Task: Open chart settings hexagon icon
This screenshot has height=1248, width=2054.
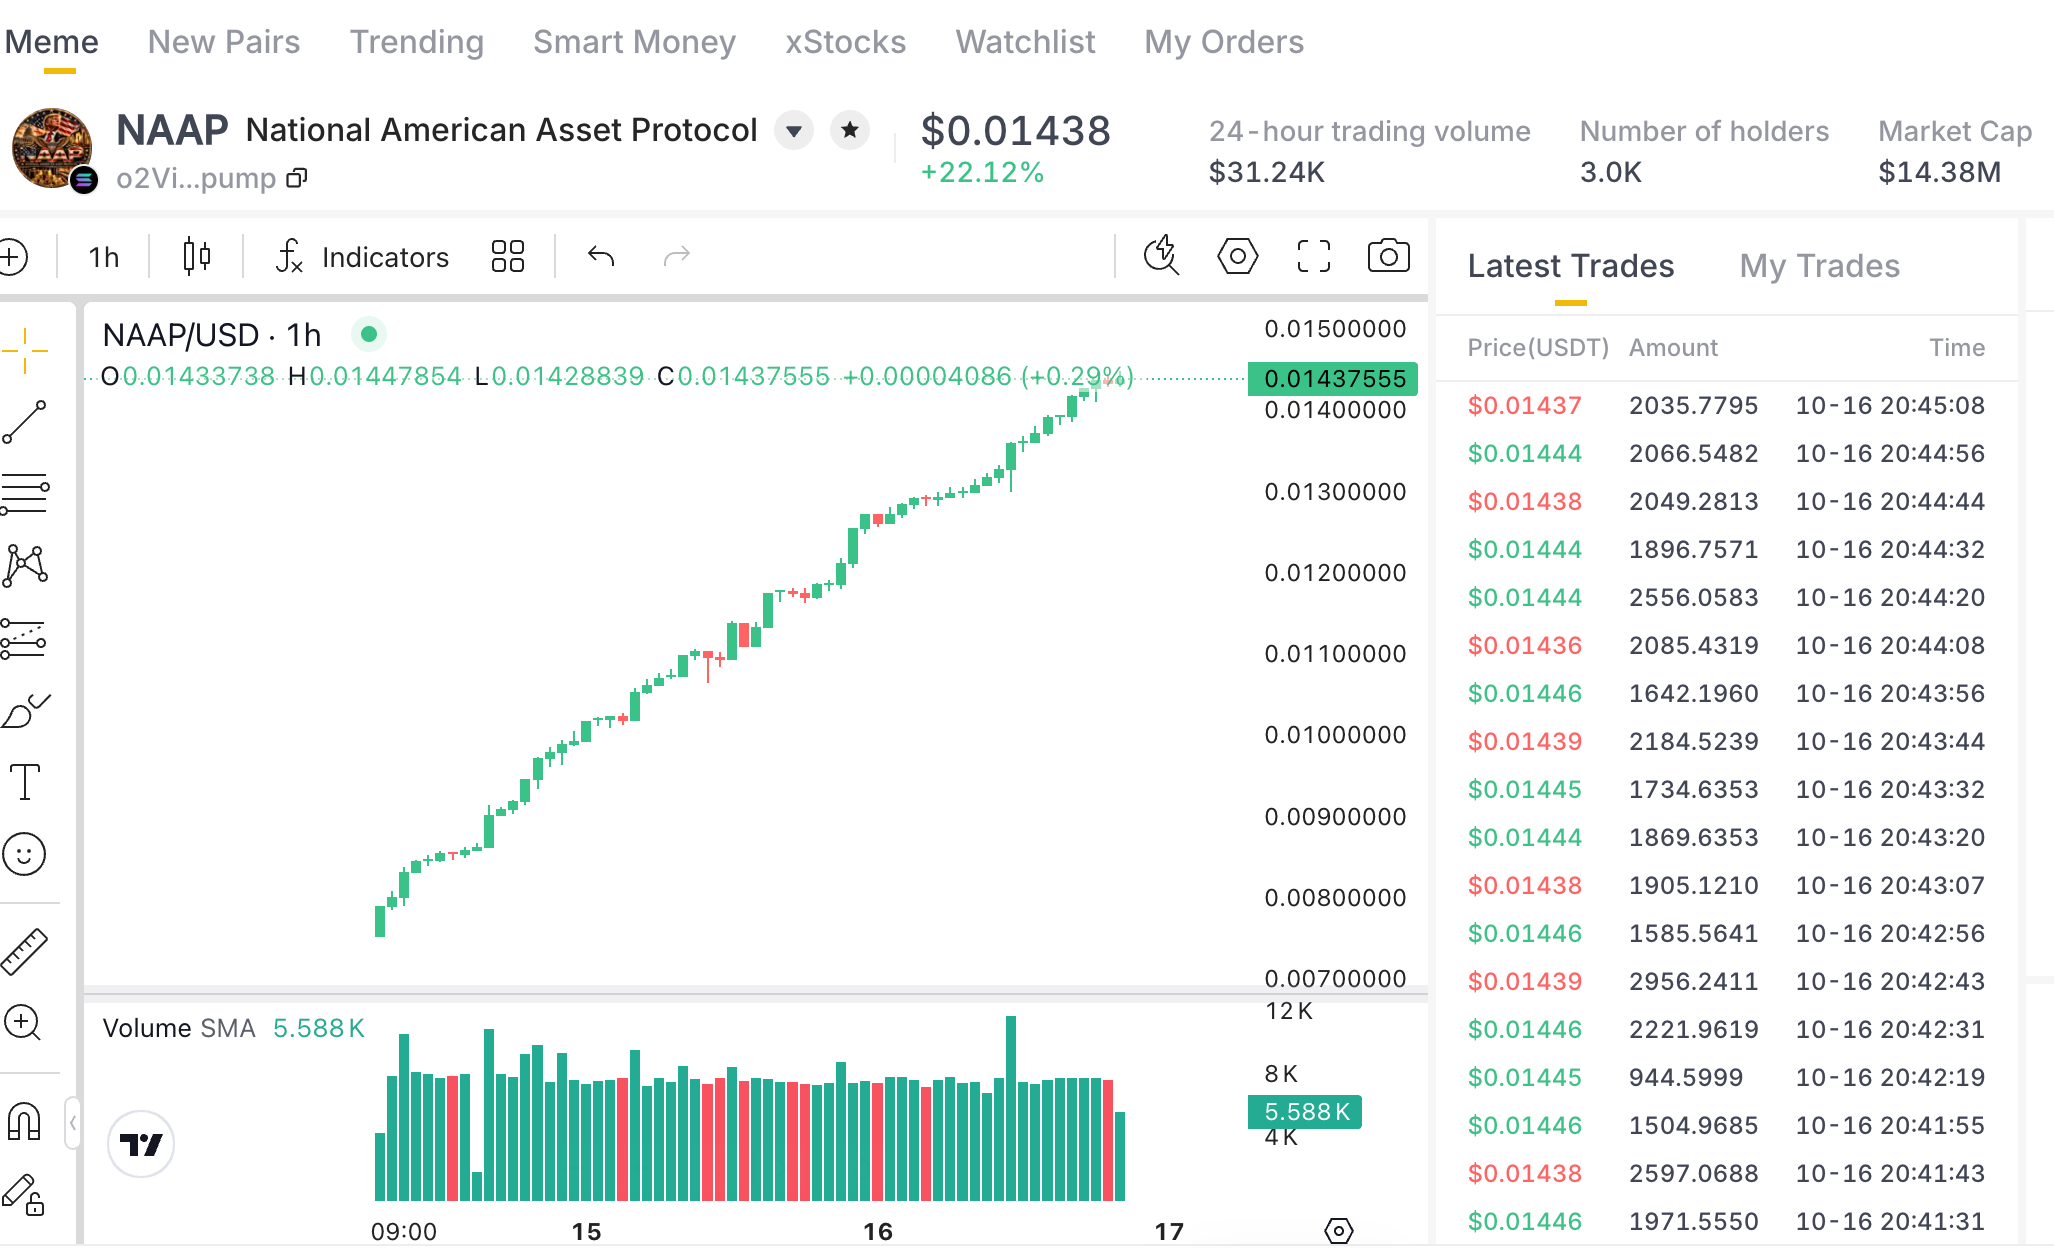Action: (1238, 256)
